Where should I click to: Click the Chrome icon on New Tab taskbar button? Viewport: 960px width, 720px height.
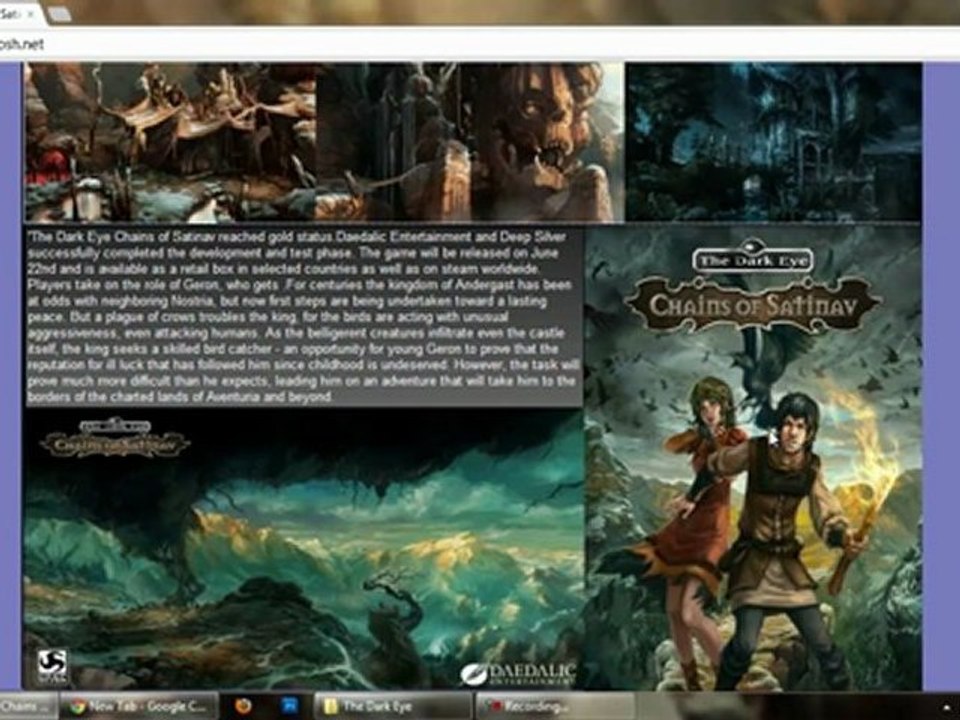(x=77, y=706)
